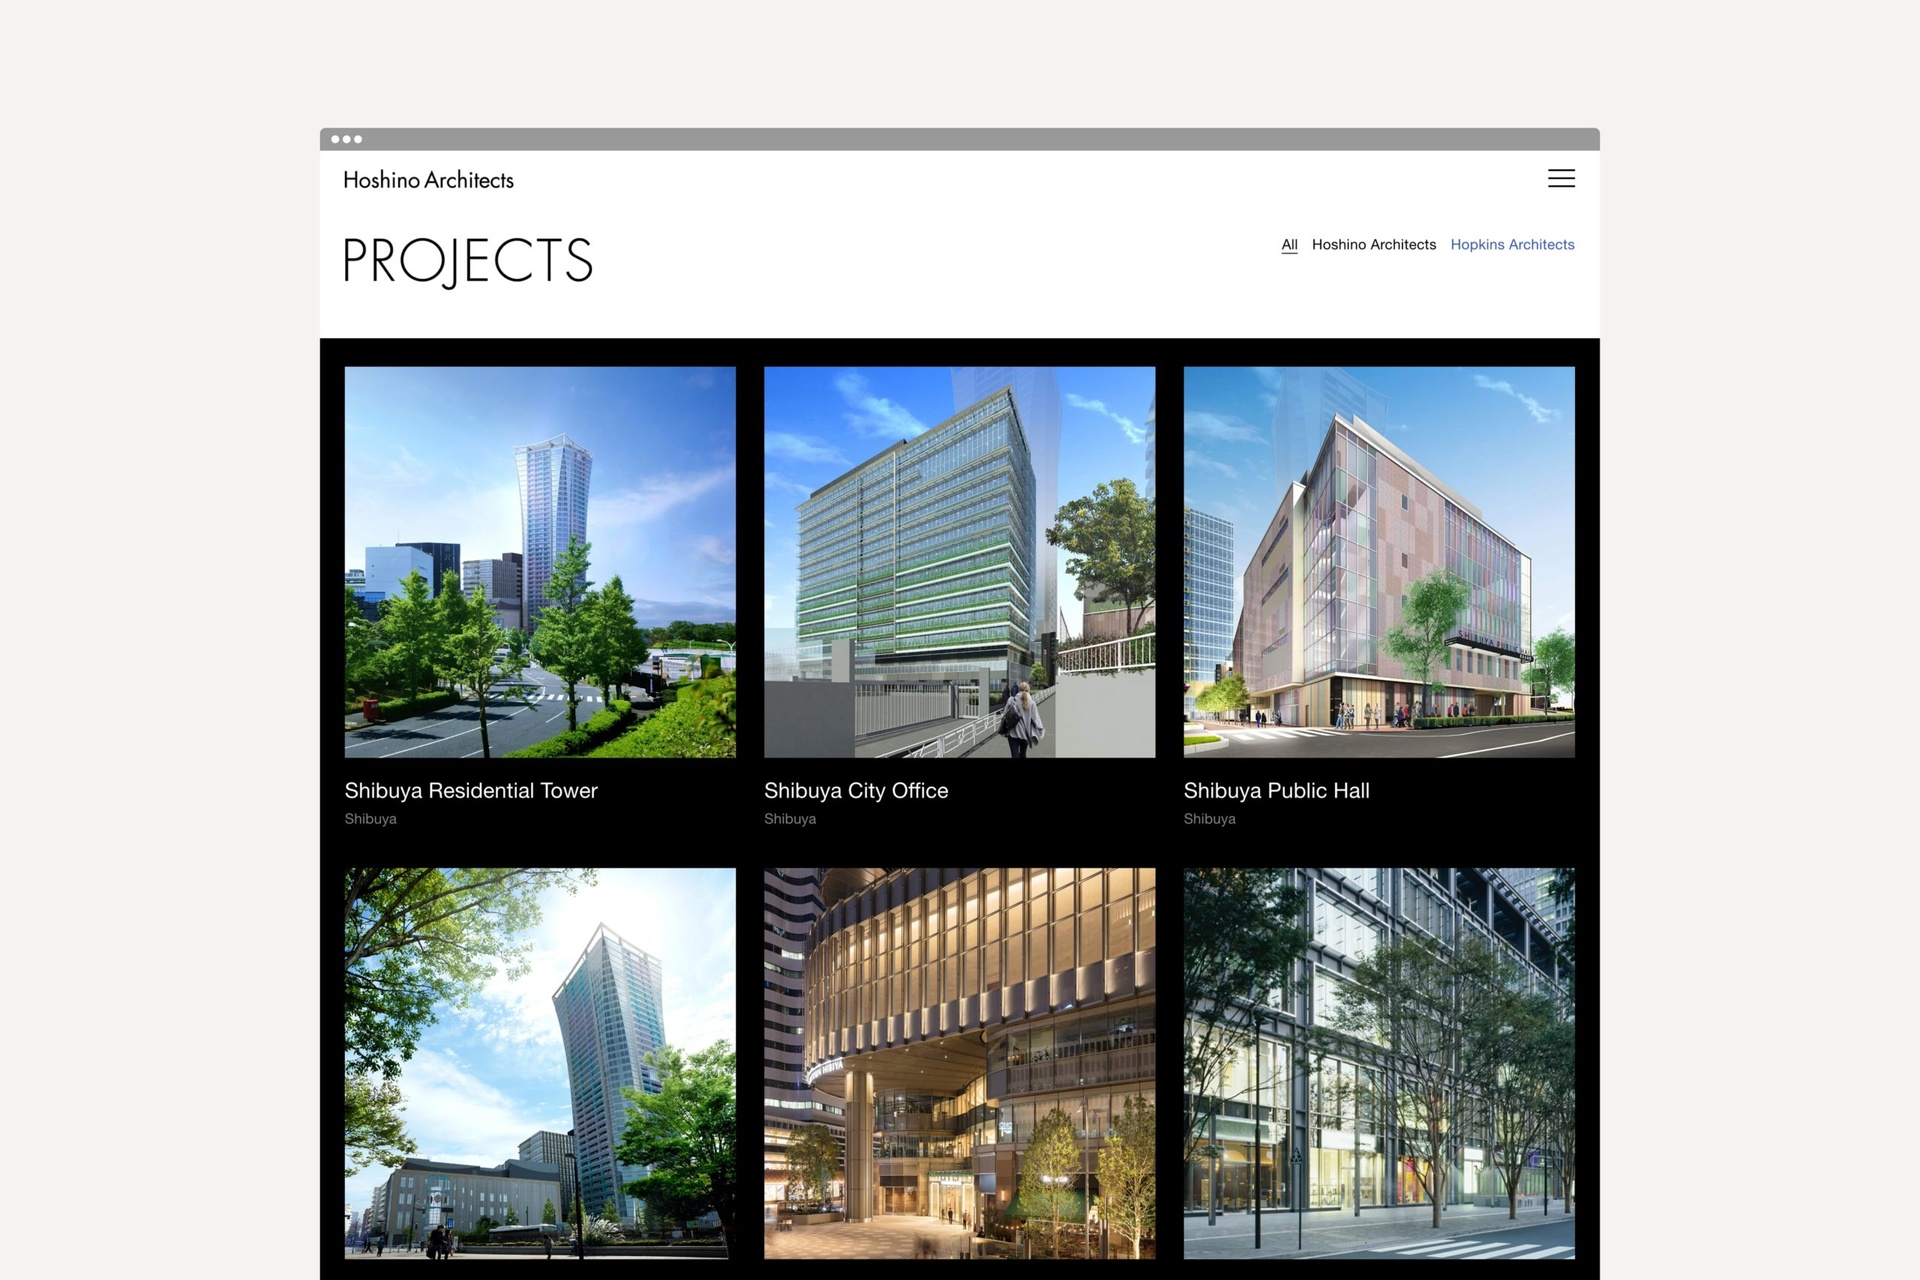
Task: Open the Shibuya Residential Tower project
Action: tap(470, 790)
